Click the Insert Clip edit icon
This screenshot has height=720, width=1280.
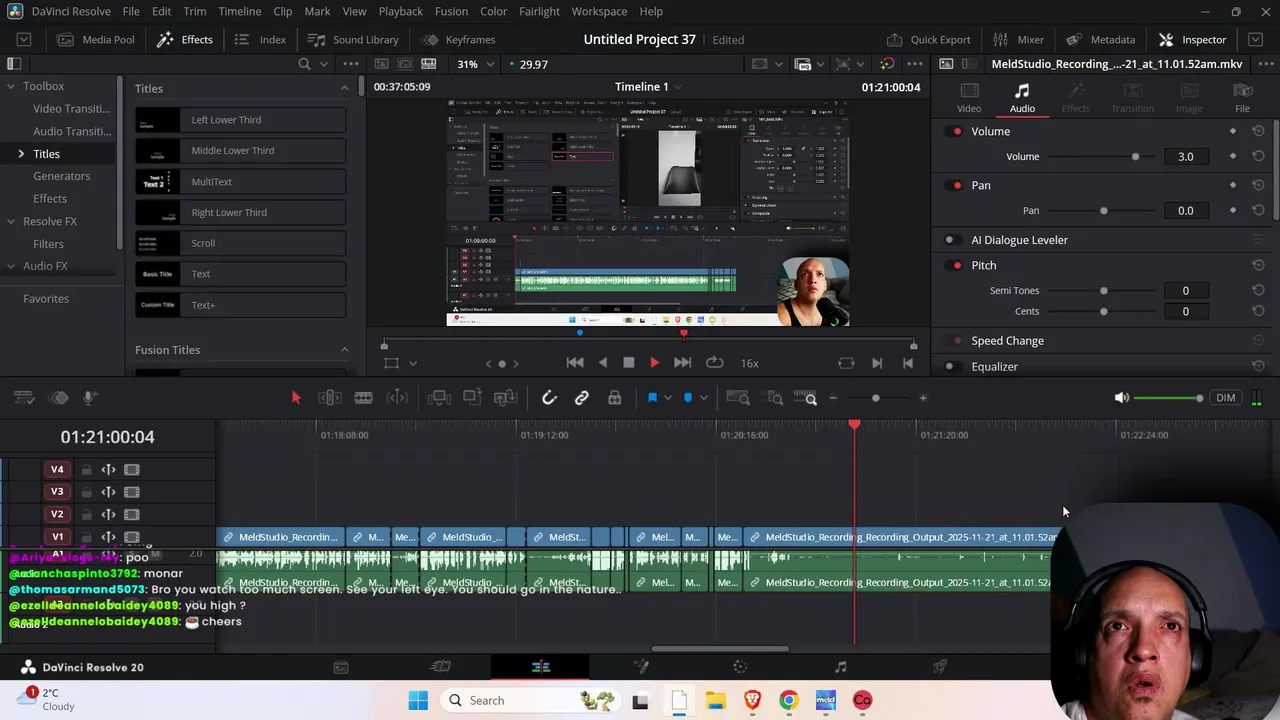click(439, 398)
